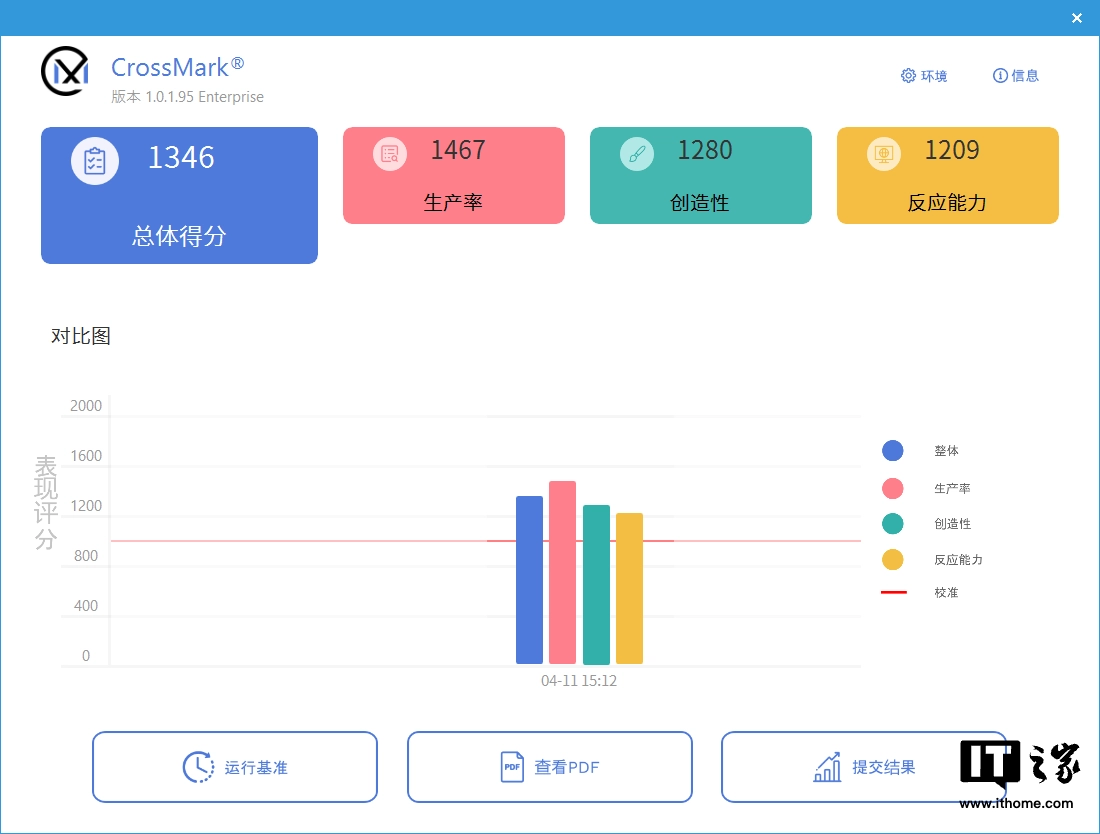Click the clipboard icon on overall score card

(x=95, y=160)
